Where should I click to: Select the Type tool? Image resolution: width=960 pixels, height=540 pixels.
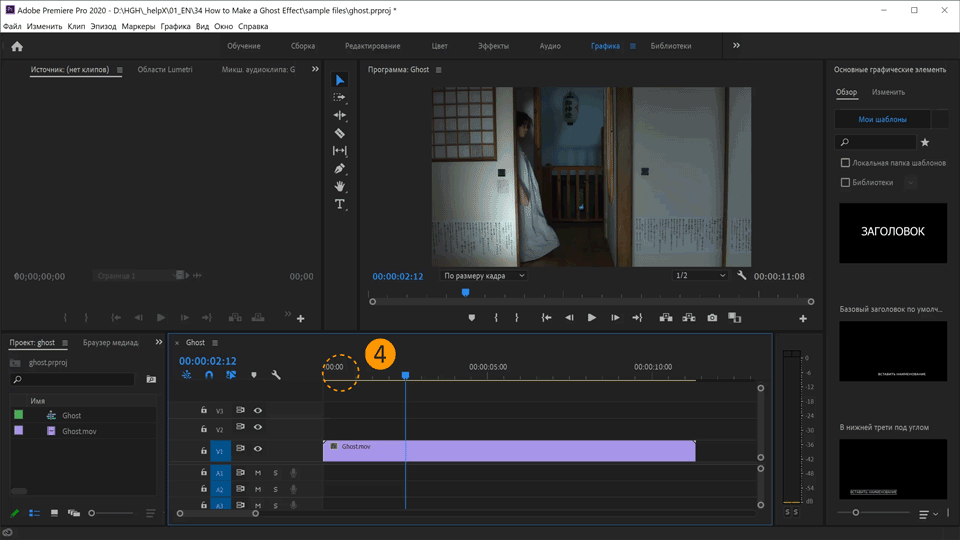coord(340,204)
